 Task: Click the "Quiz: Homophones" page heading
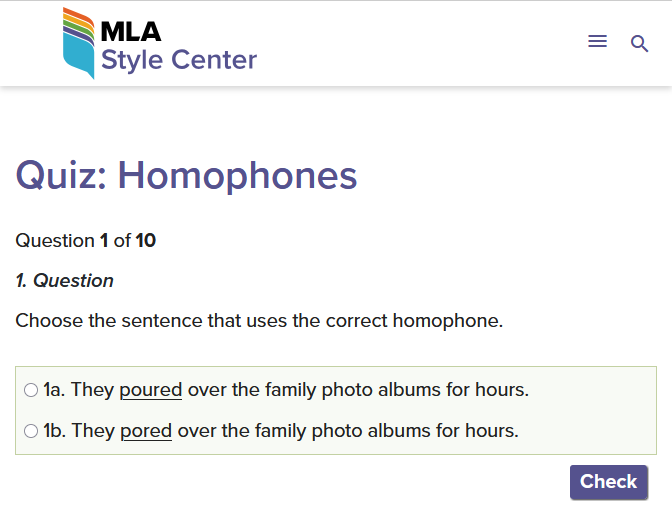pyautogui.click(x=186, y=176)
